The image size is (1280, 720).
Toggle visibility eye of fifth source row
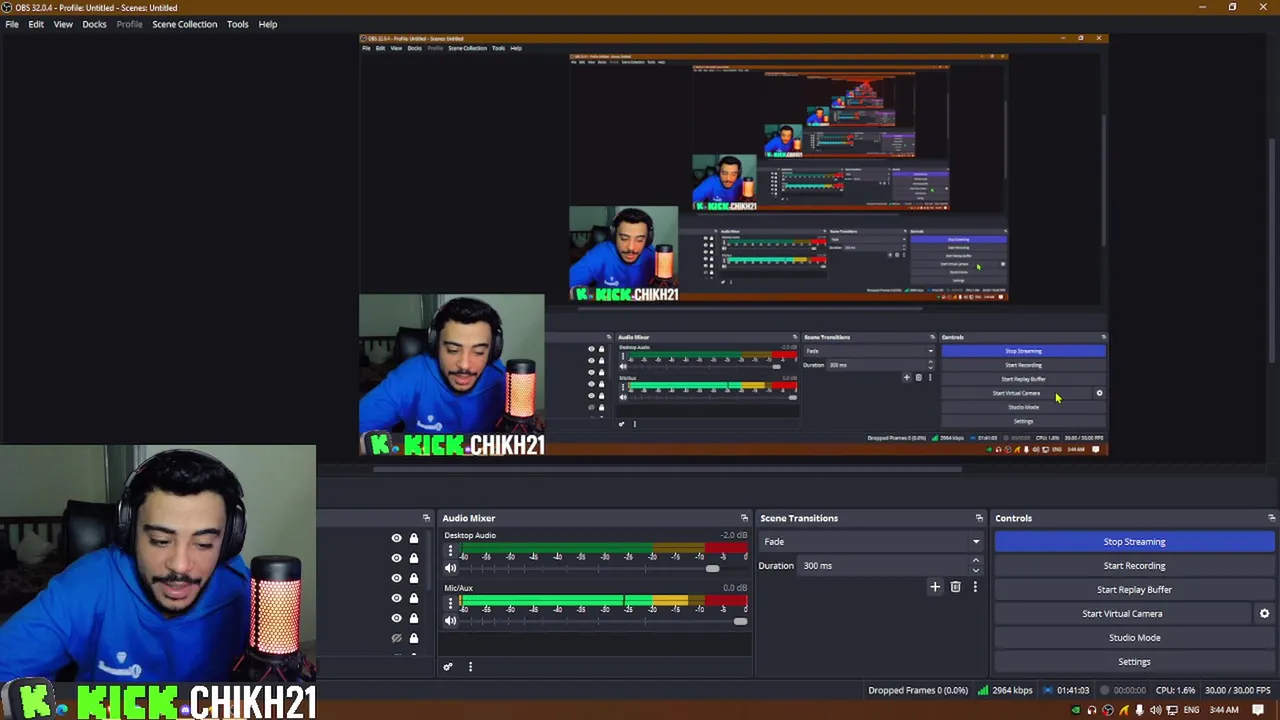396,618
